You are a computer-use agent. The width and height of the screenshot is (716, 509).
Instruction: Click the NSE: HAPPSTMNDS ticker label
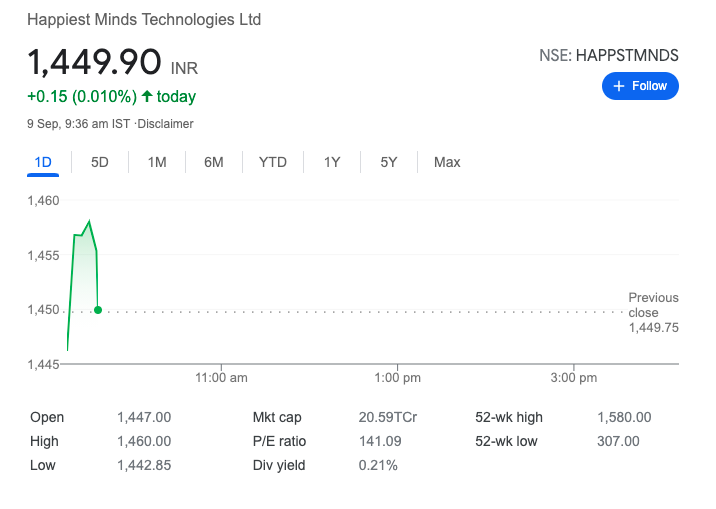(x=609, y=55)
